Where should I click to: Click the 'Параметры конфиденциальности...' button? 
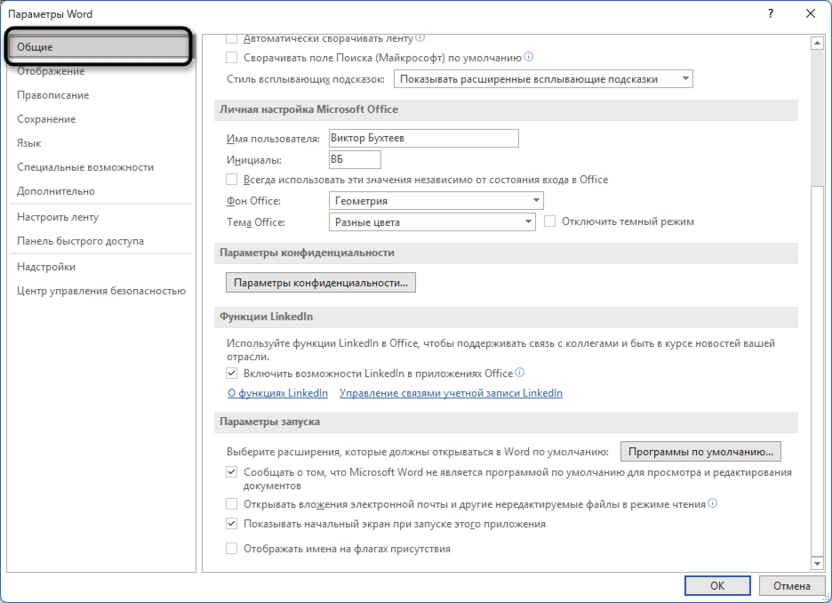[320, 282]
